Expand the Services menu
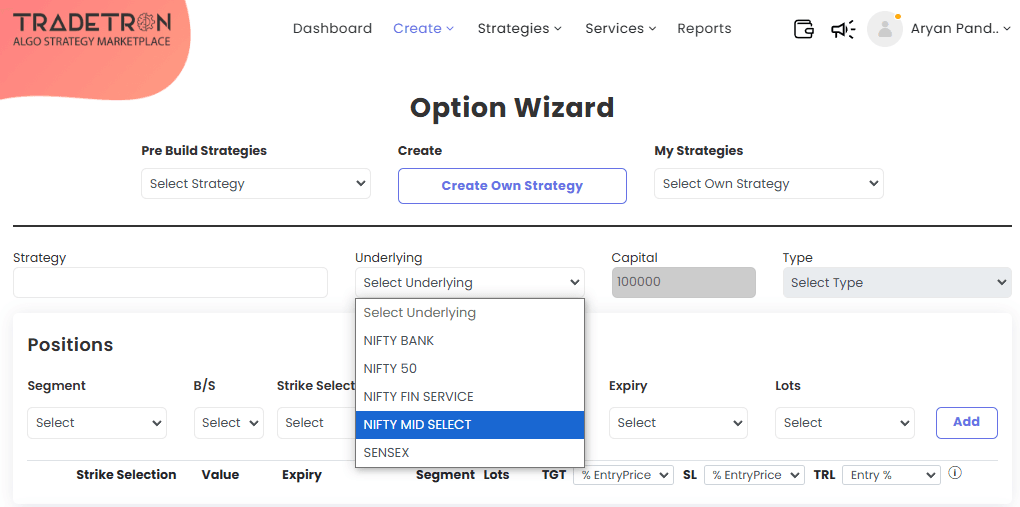This screenshot has height=507, width=1020. point(620,29)
